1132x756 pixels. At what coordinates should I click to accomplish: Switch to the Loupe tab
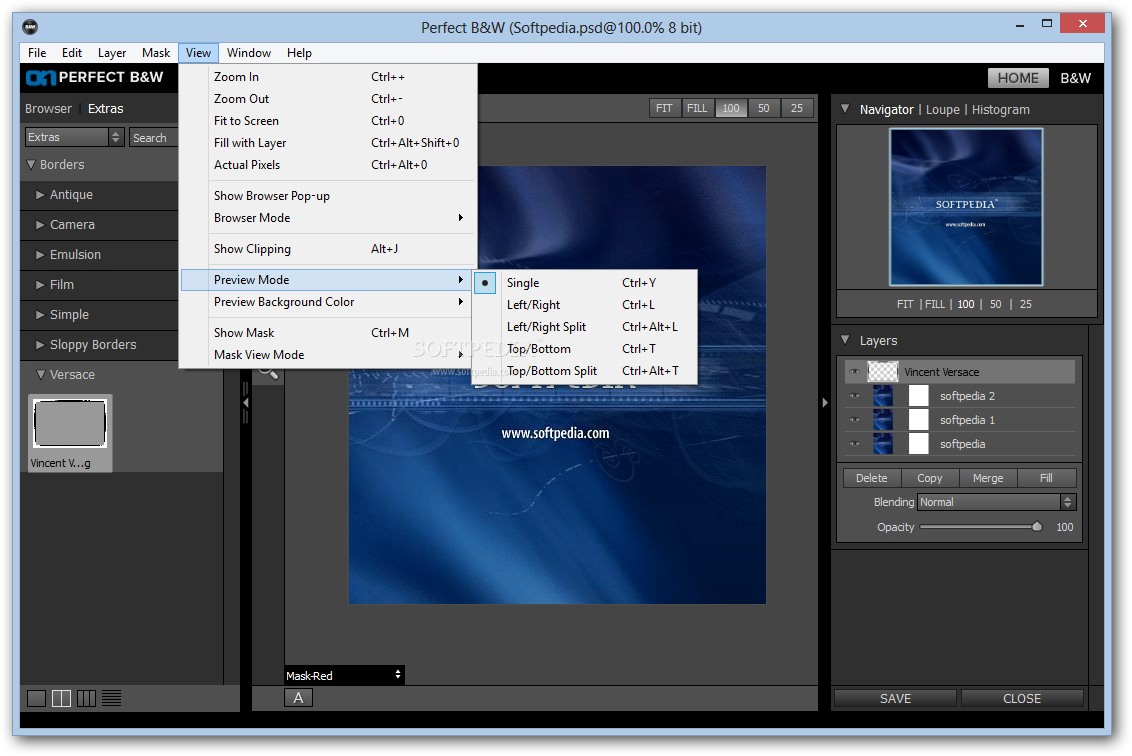pyautogui.click(x=943, y=110)
